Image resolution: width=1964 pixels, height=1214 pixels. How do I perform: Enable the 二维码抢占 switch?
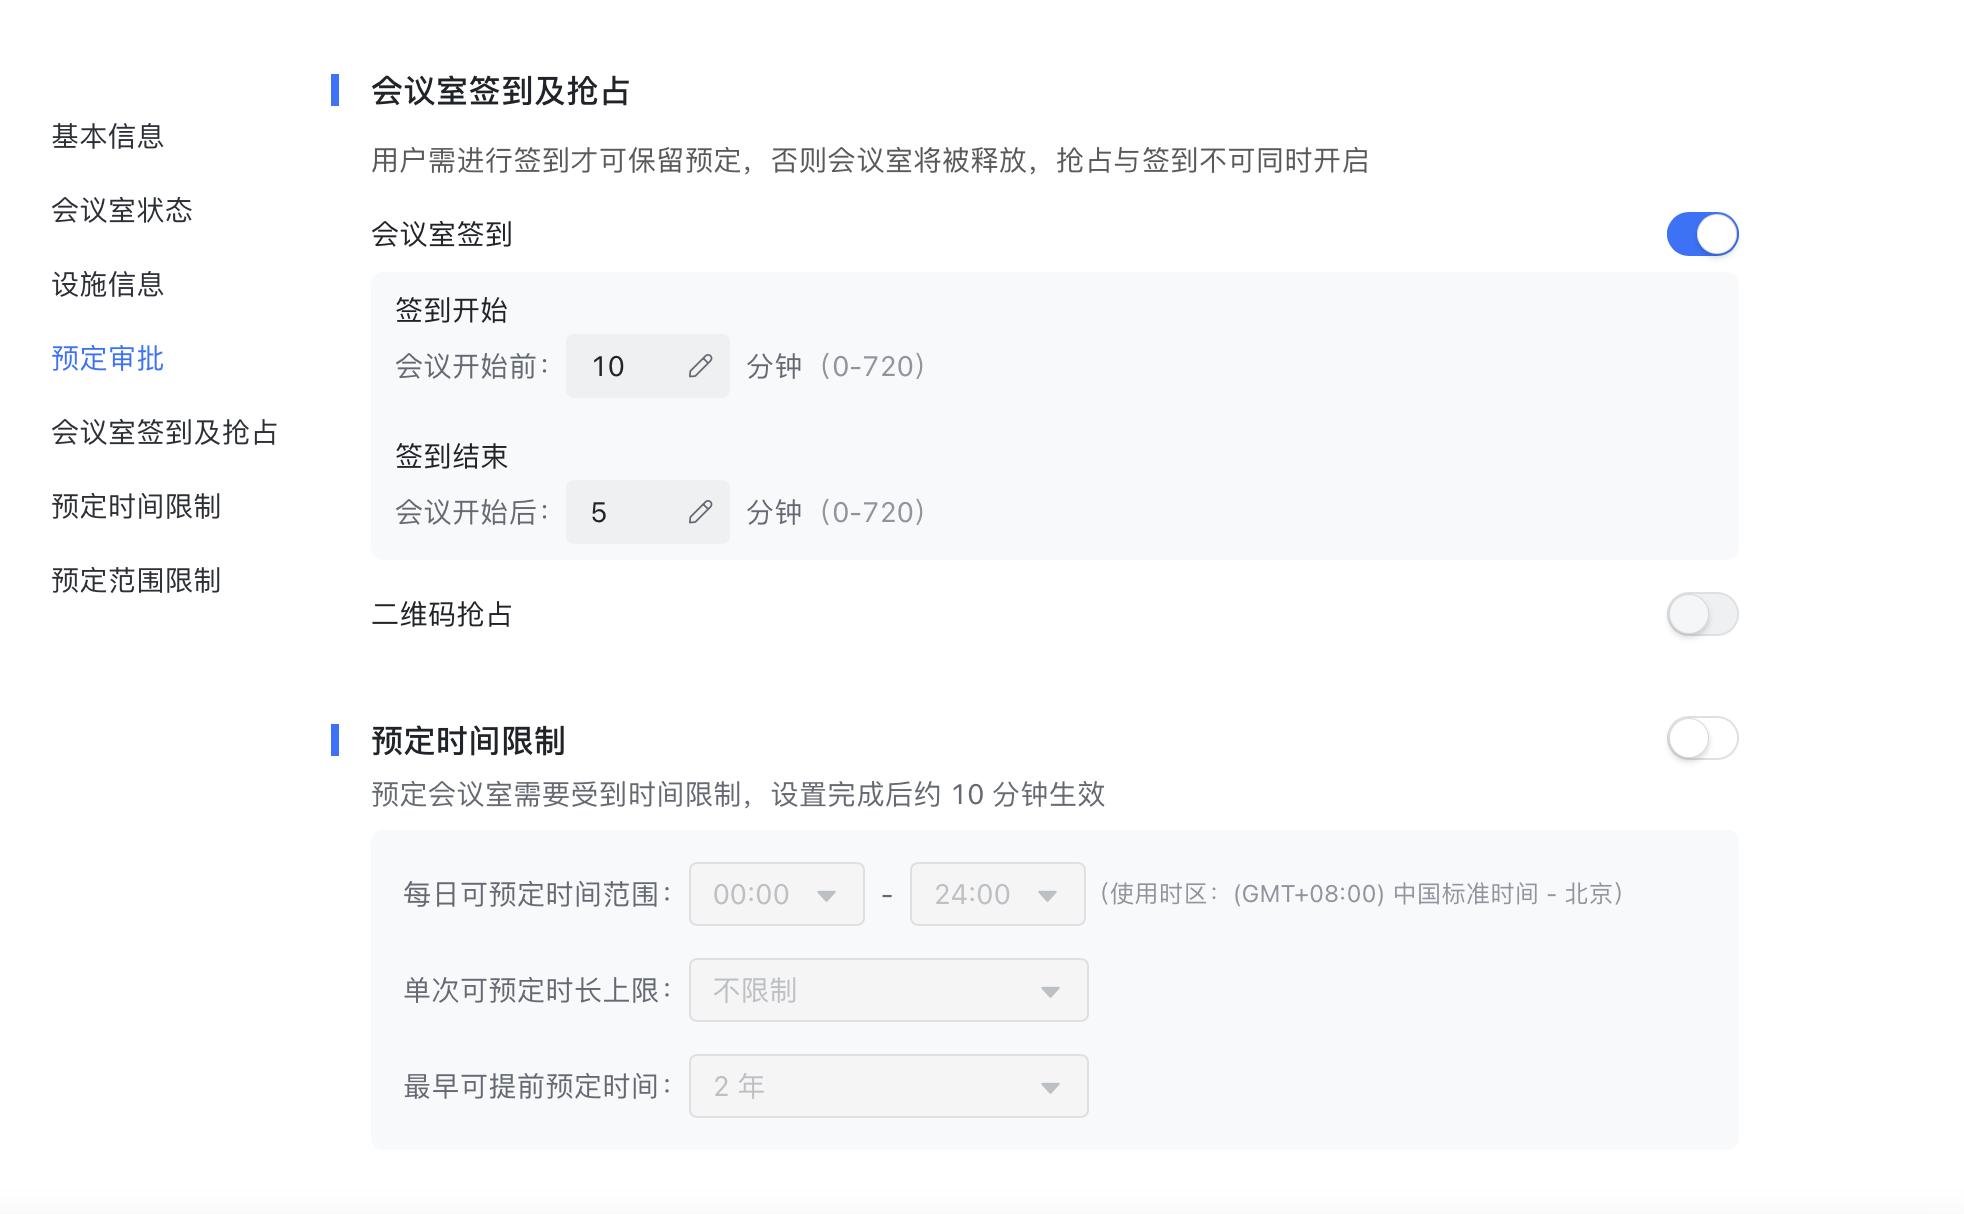(x=1701, y=615)
